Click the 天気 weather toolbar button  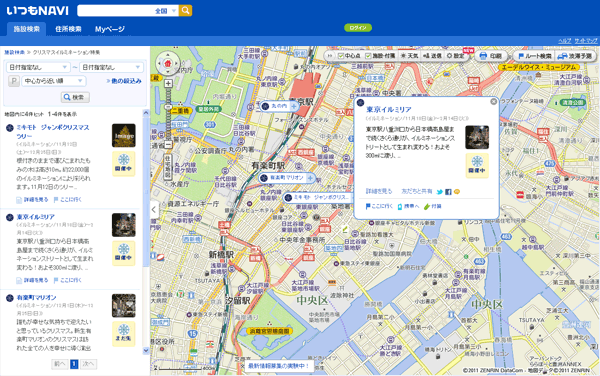pyautogui.click(x=409, y=56)
